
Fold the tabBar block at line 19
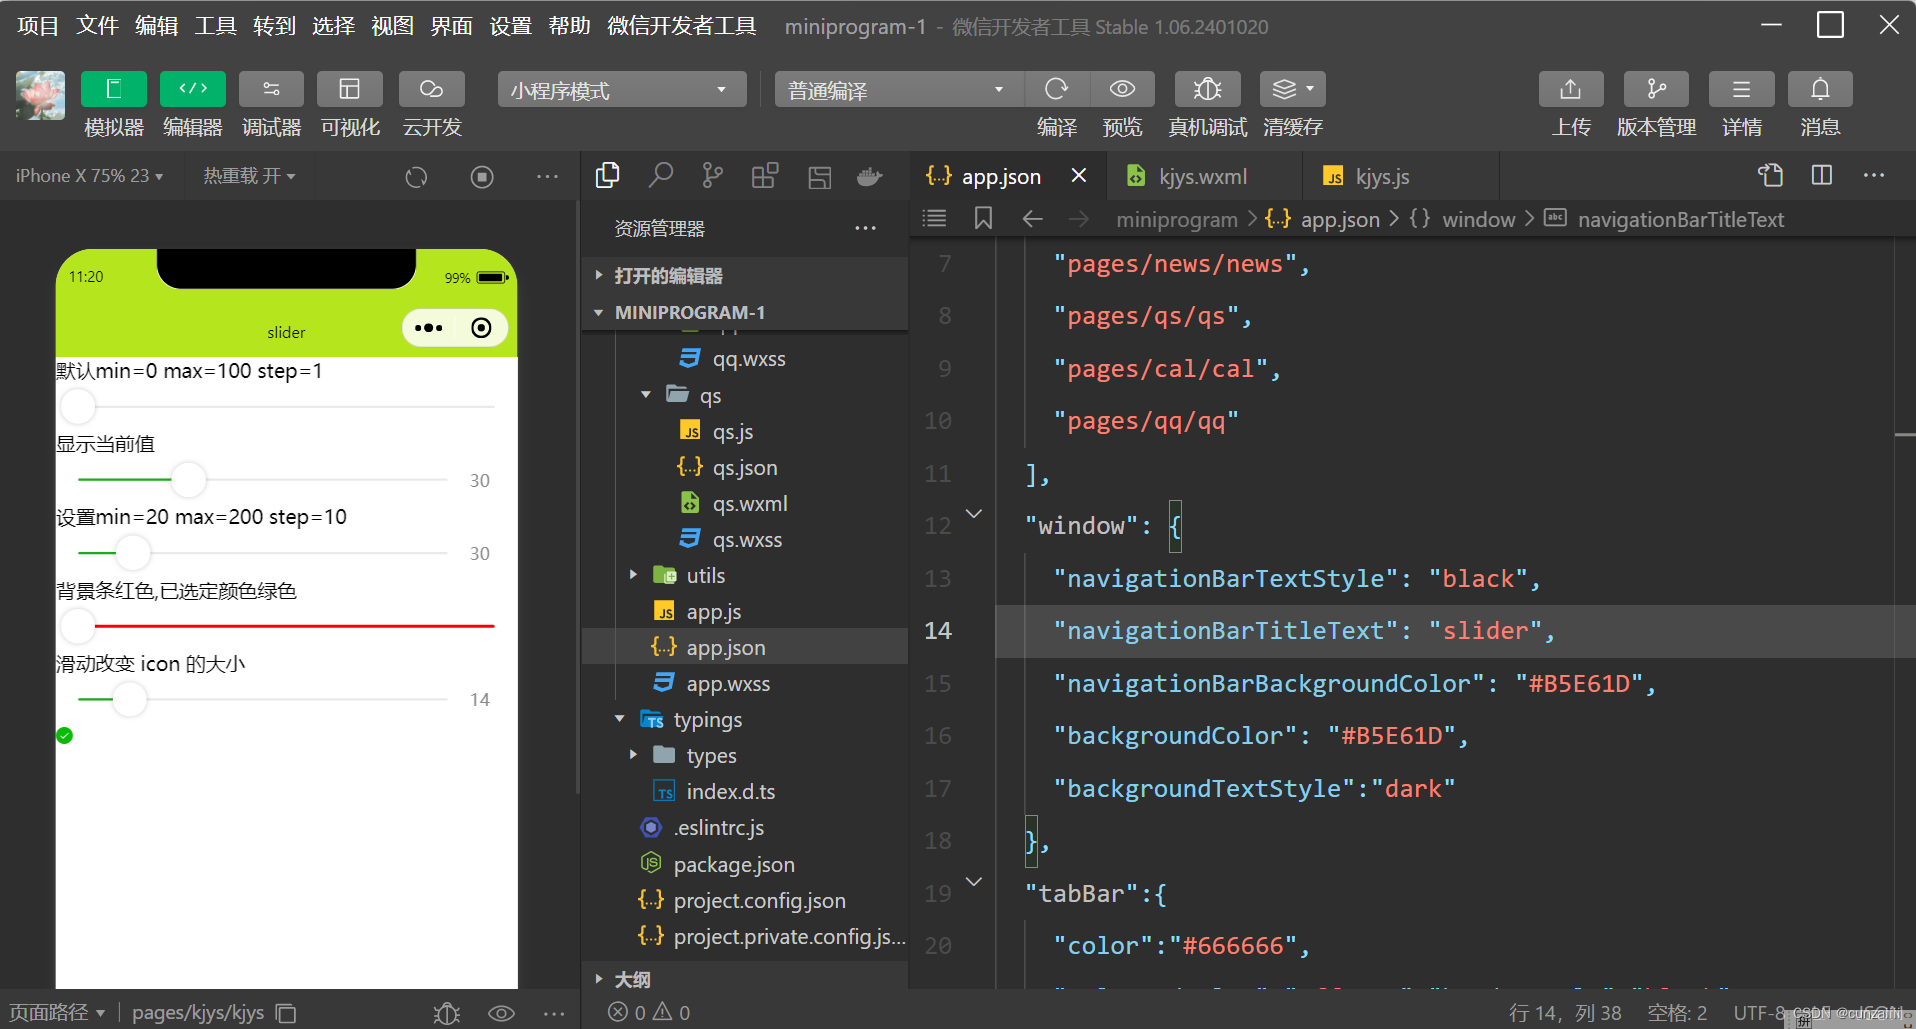(973, 881)
